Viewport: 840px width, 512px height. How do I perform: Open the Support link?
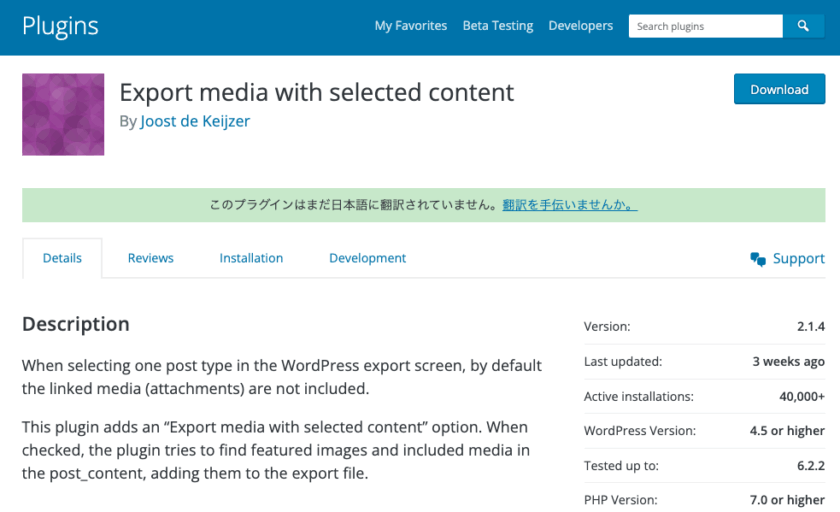click(798, 259)
